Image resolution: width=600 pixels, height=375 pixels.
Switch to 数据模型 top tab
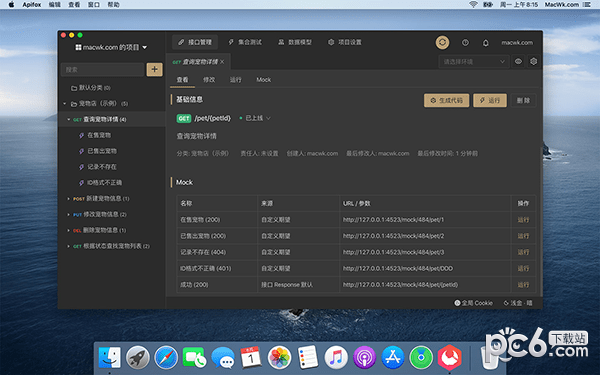(x=295, y=42)
